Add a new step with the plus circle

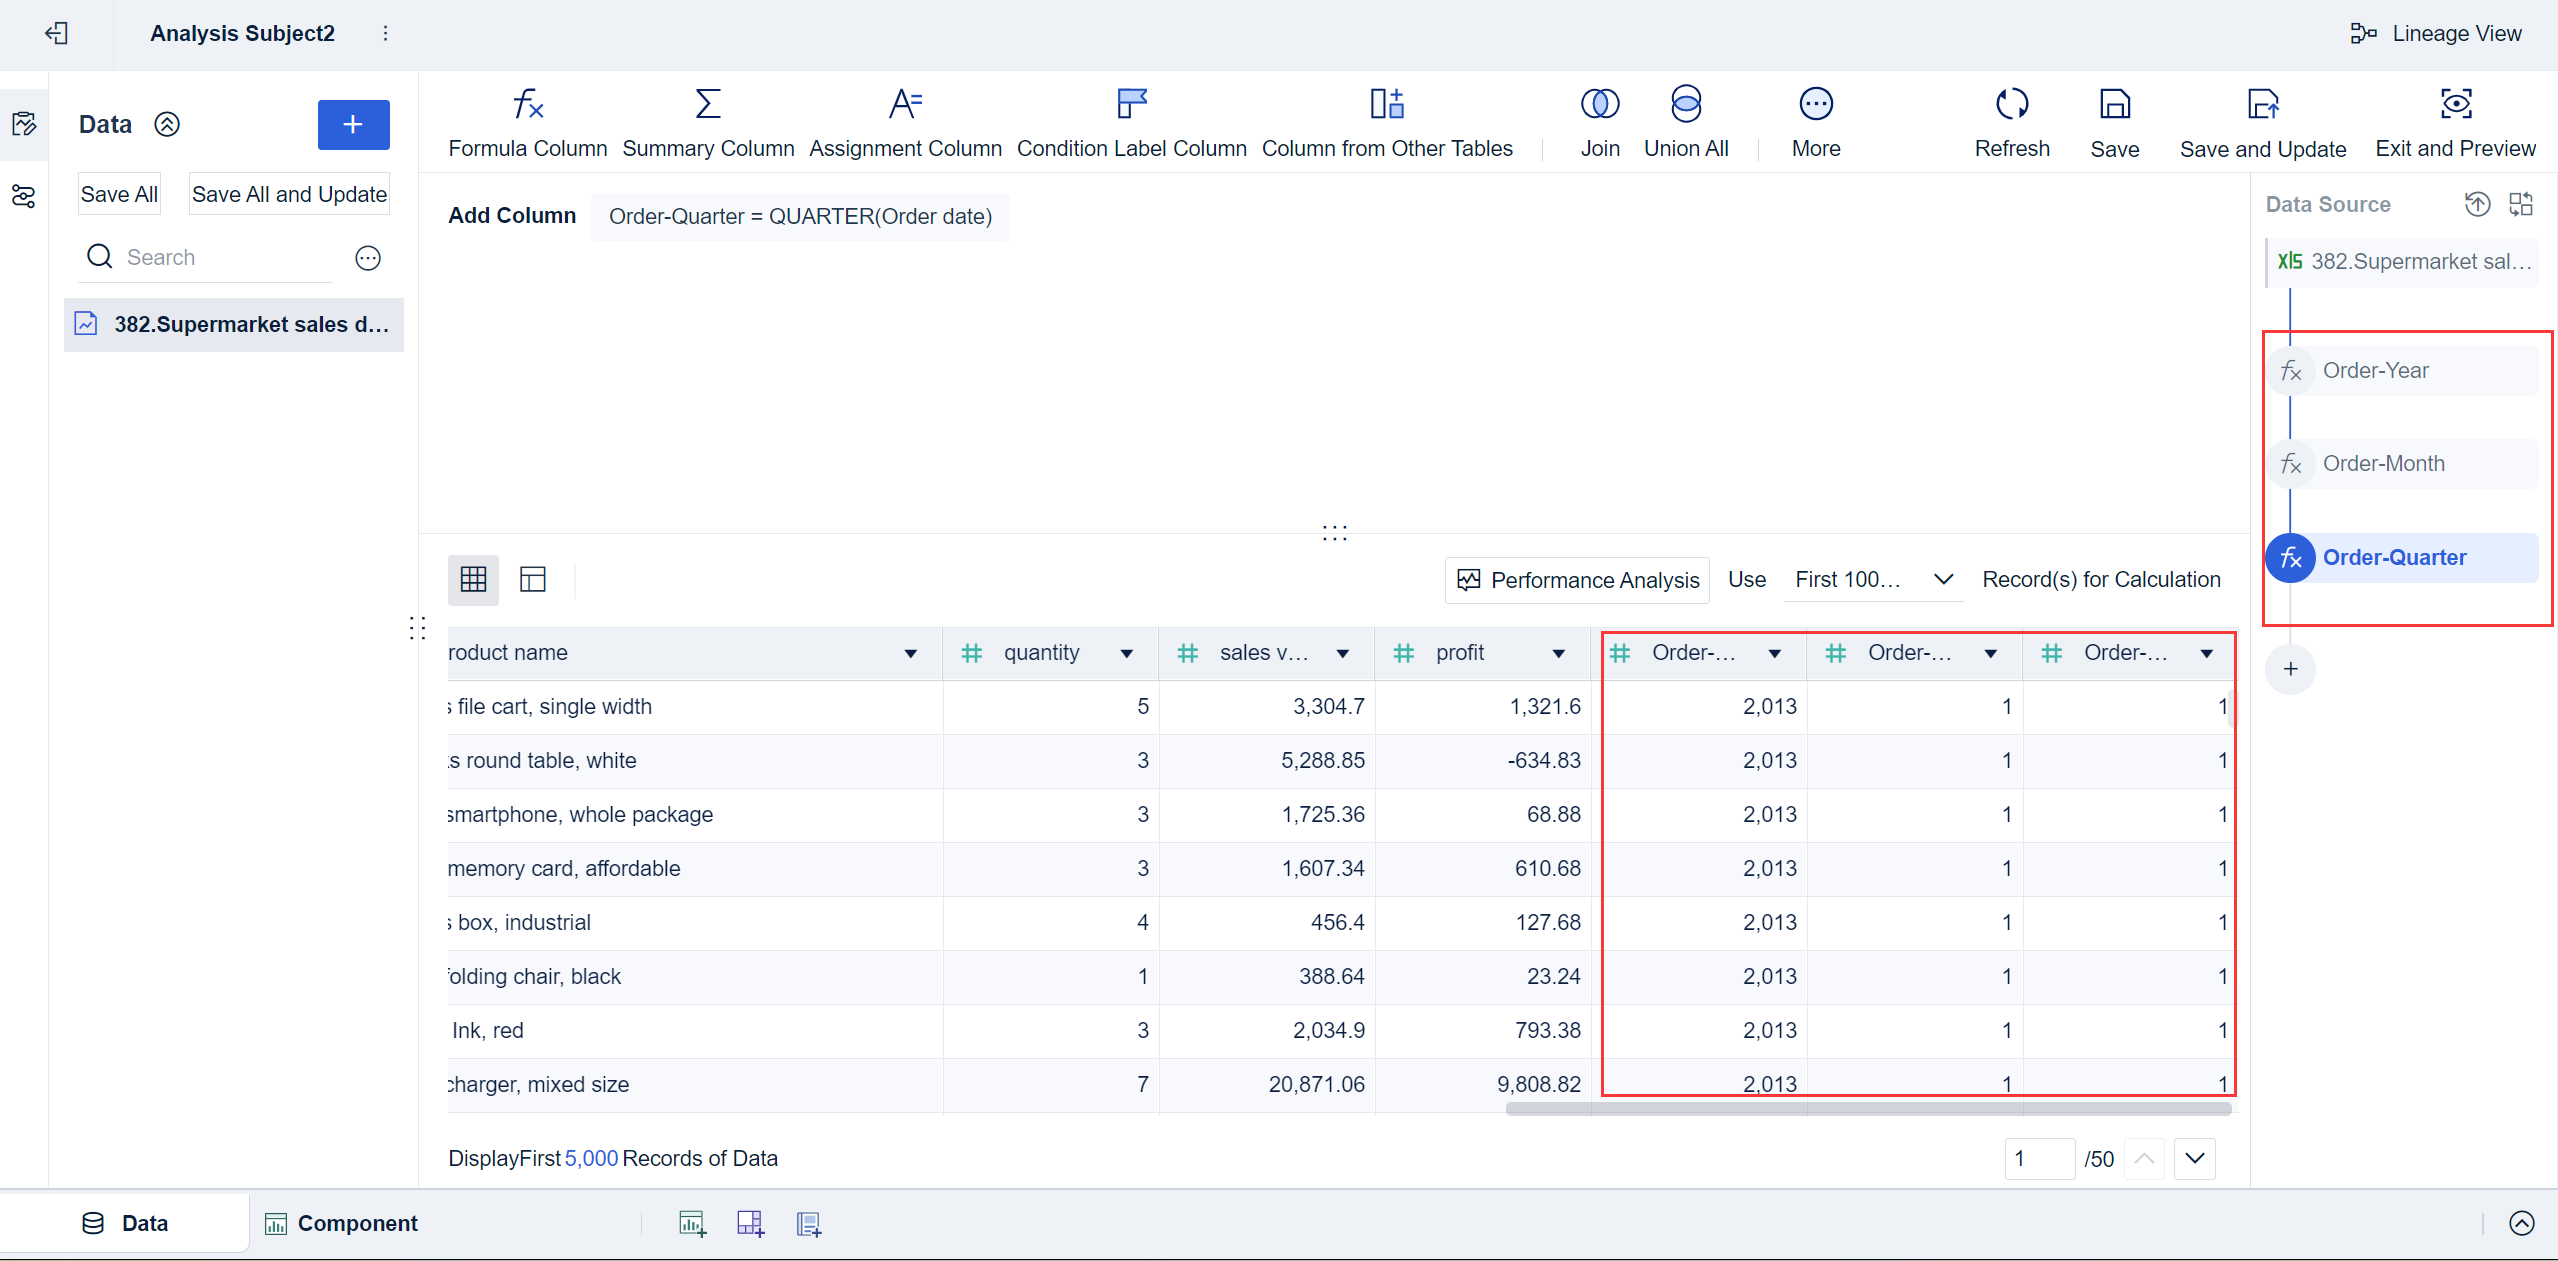pos(2290,669)
